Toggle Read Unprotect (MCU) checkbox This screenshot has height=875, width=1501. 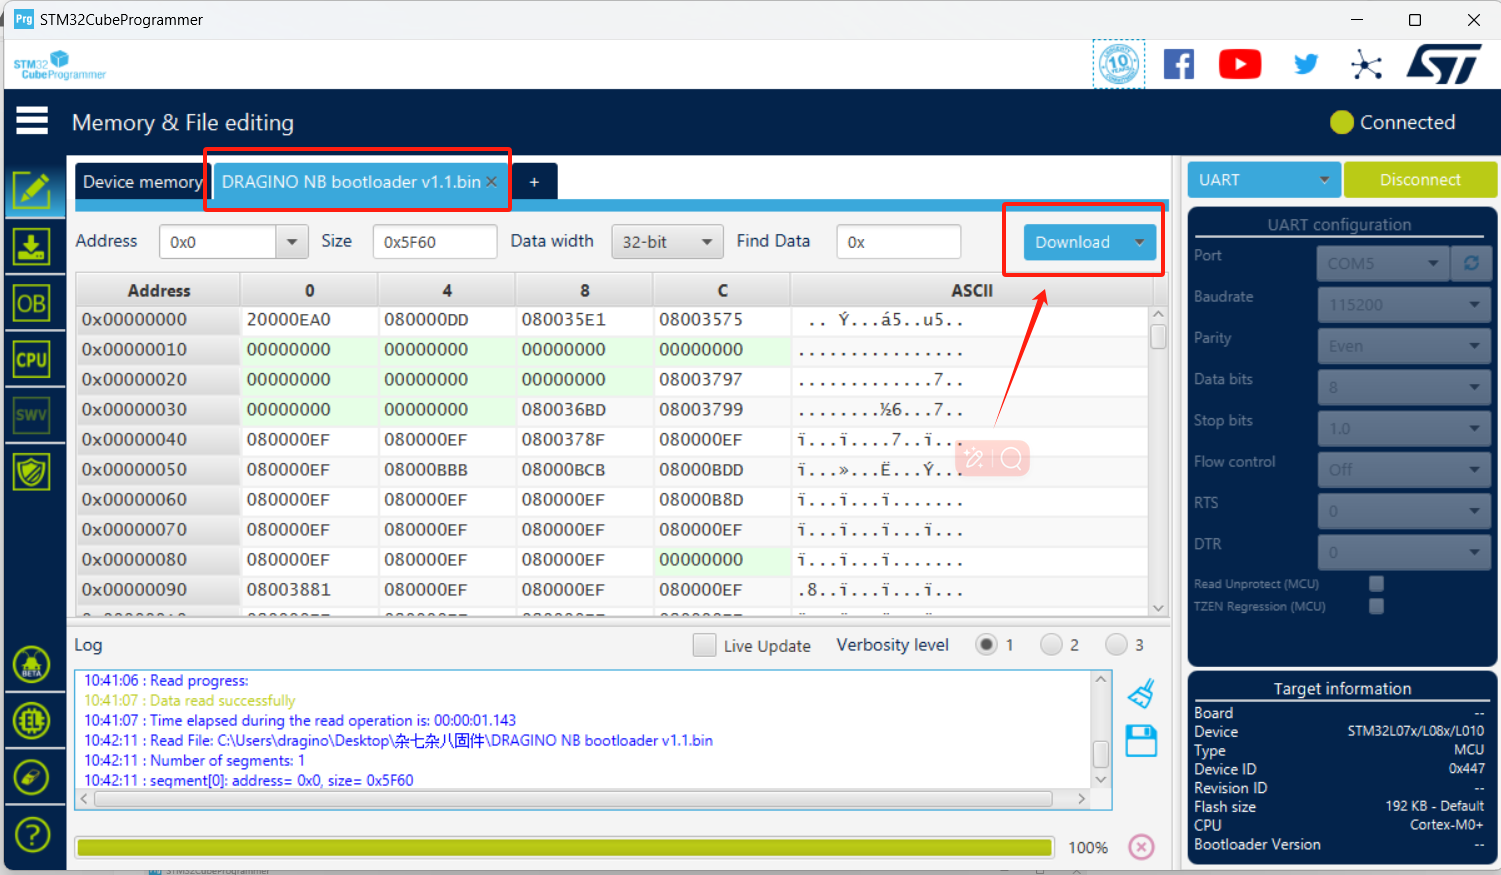point(1377,584)
